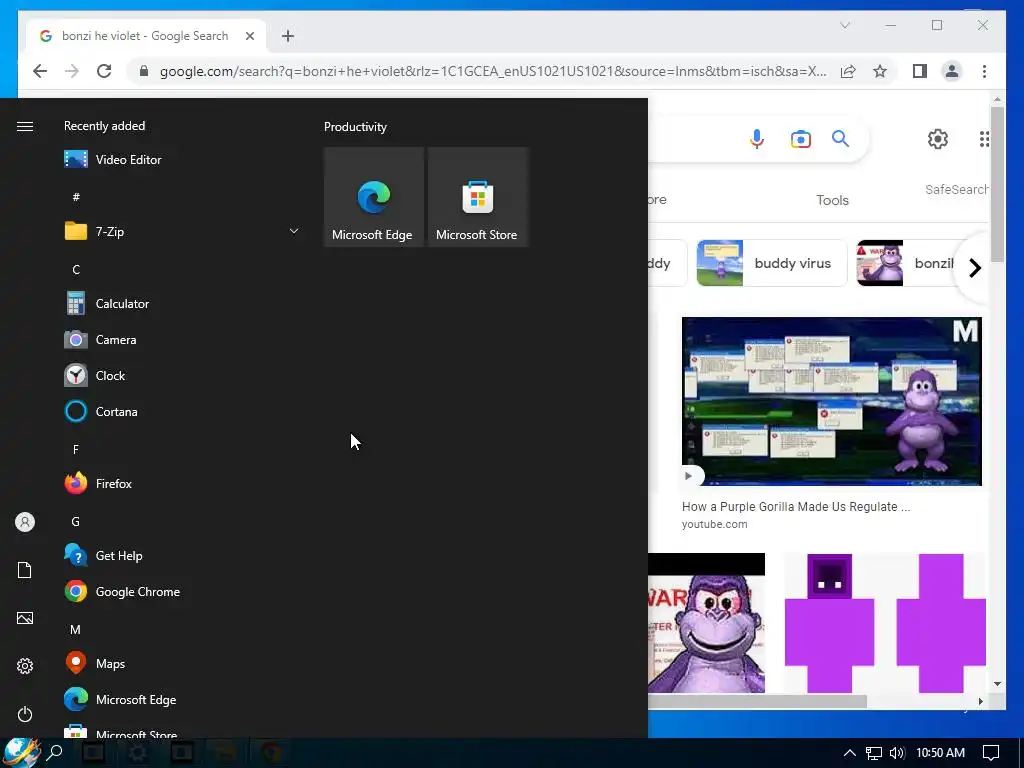This screenshot has height=768, width=1024.
Task: Open the SafeSearch setting
Action: tap(957, 189)
